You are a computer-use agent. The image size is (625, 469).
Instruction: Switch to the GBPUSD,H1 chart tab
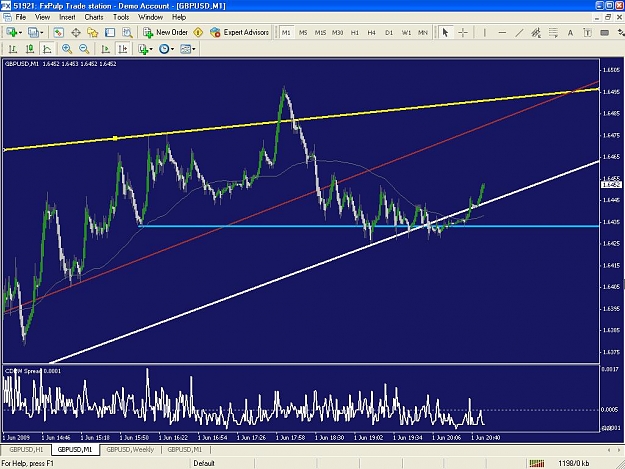click(x=26, y=450)
